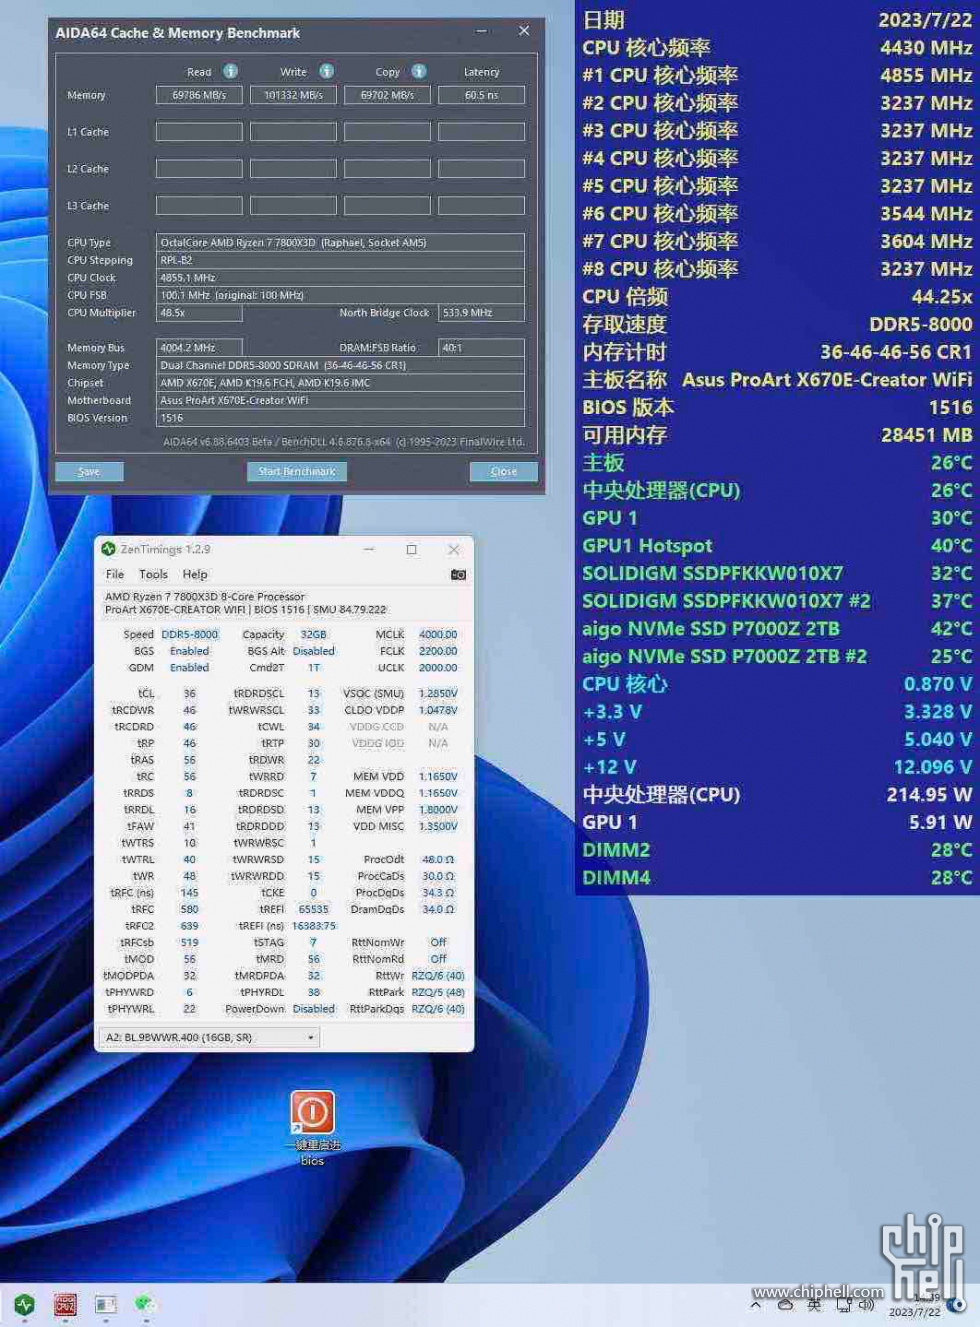The height and width of the screenshot is (1327, 980).
Task: Click the BGS Alt value Disabled
Action: (x=314, y=651)
